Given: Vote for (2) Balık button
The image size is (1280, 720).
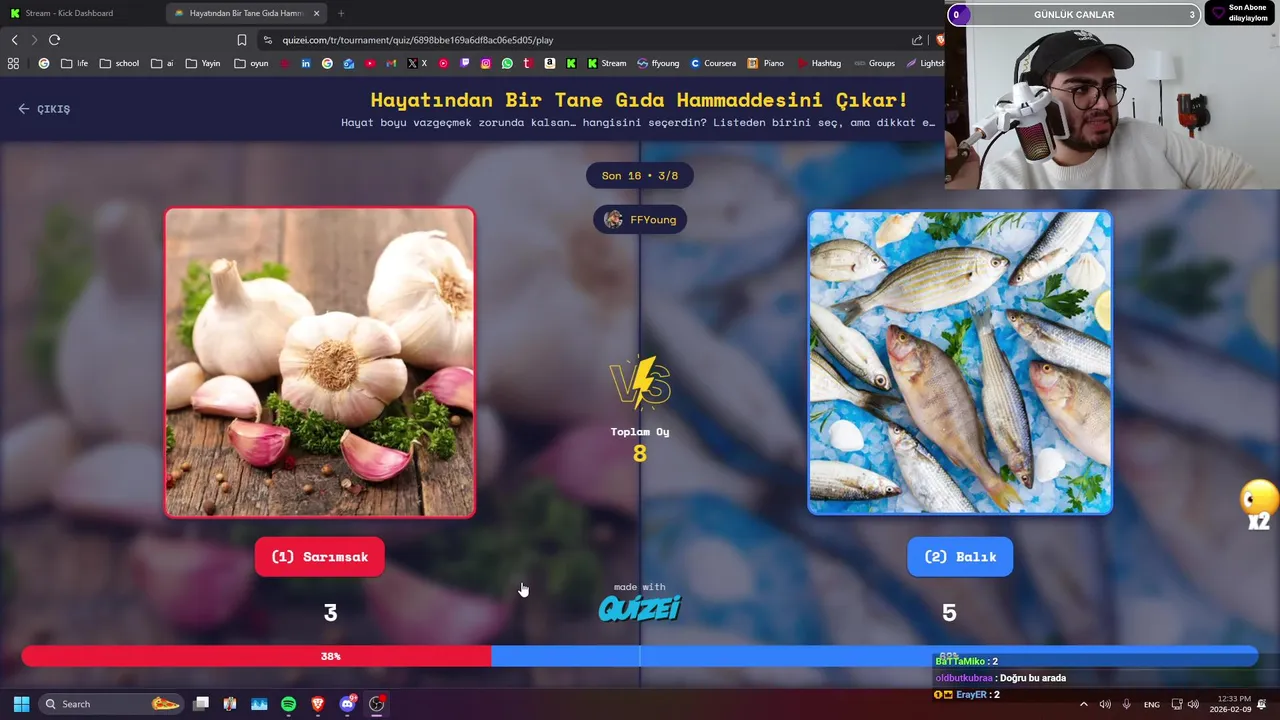Looking at the screenshot, I should tap(960, 557).
